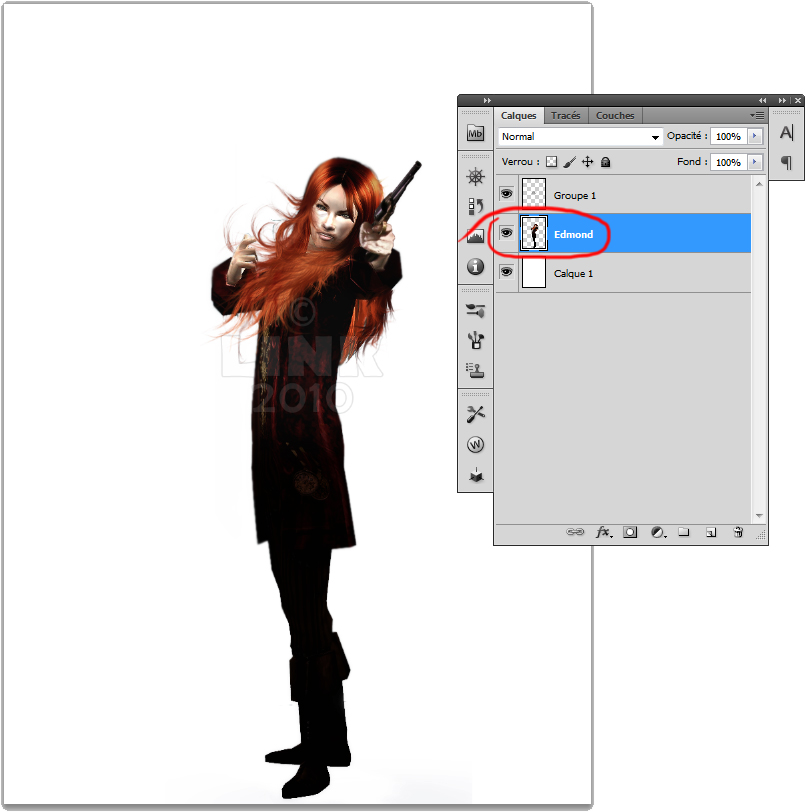Open the Character panel icon
The height and width of the screenshot is (812, 805).
click(786, 133)
